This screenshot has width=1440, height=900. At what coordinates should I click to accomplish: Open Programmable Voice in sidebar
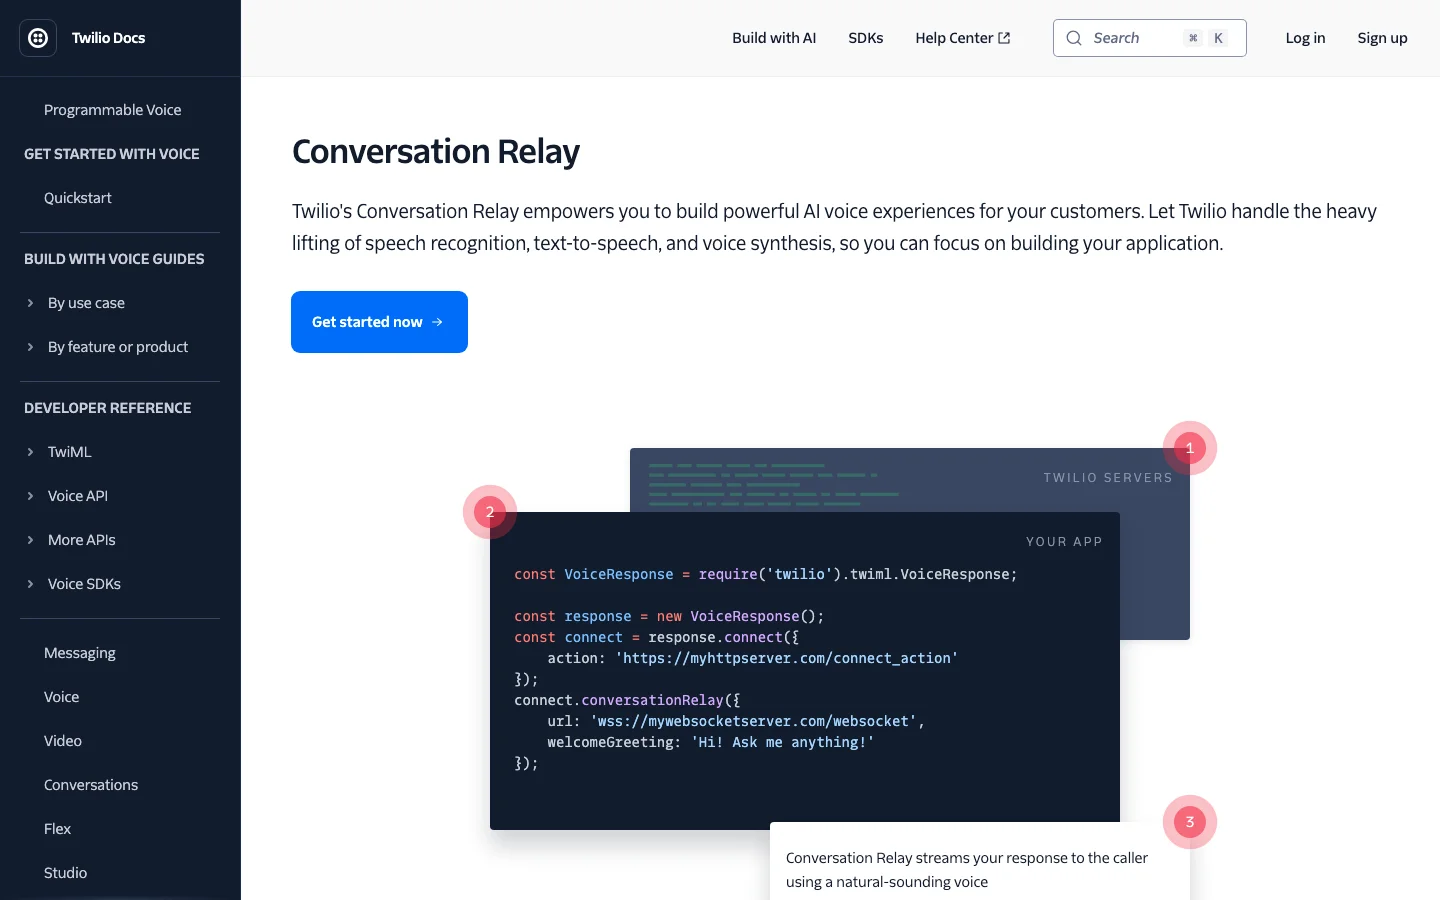113,110
